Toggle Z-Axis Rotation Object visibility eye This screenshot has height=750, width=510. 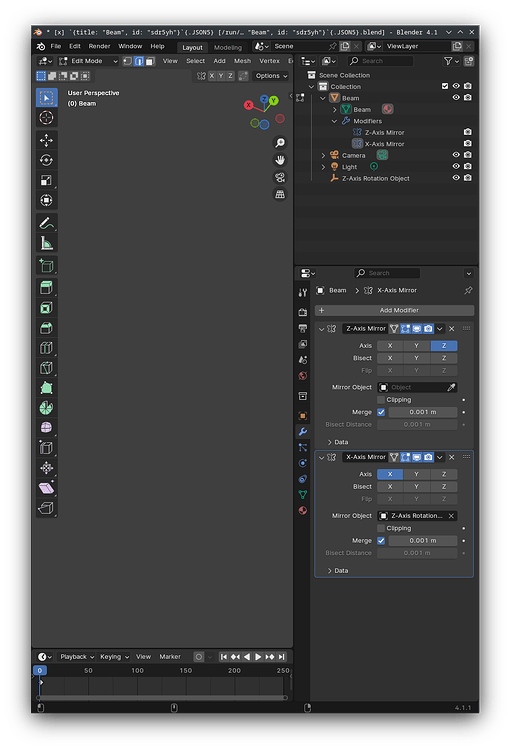click(x=456, y=178)
